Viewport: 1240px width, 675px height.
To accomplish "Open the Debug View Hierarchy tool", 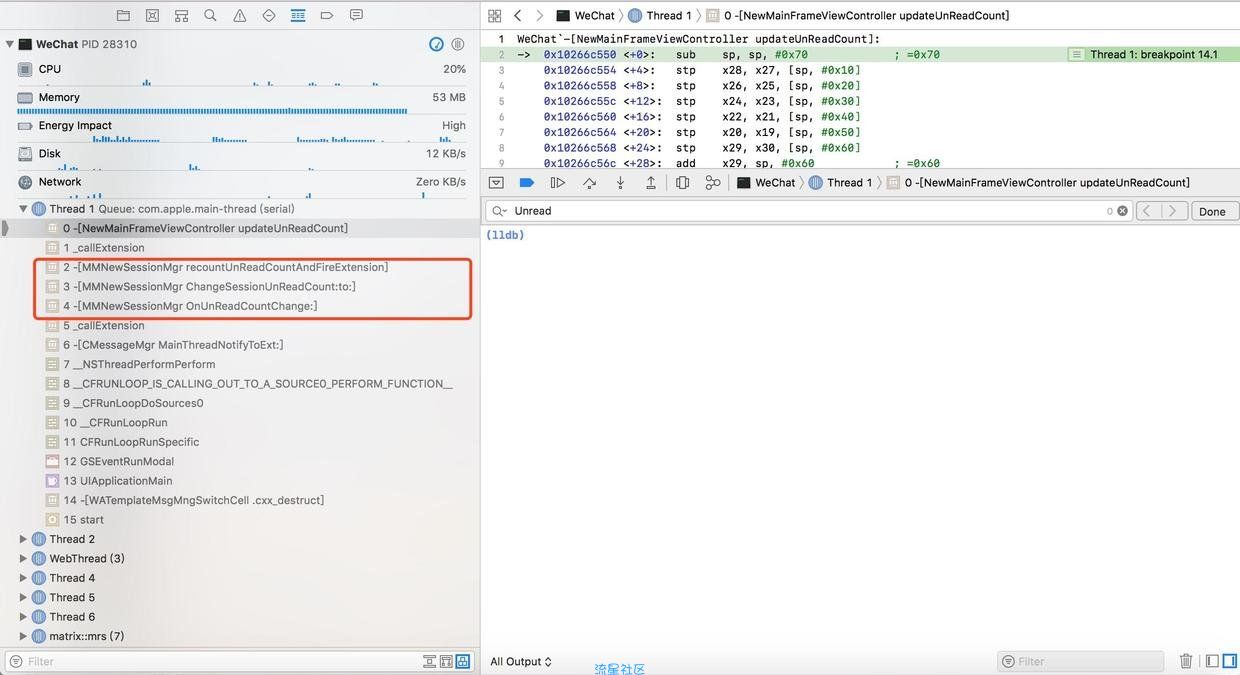I will coord(682,183).
